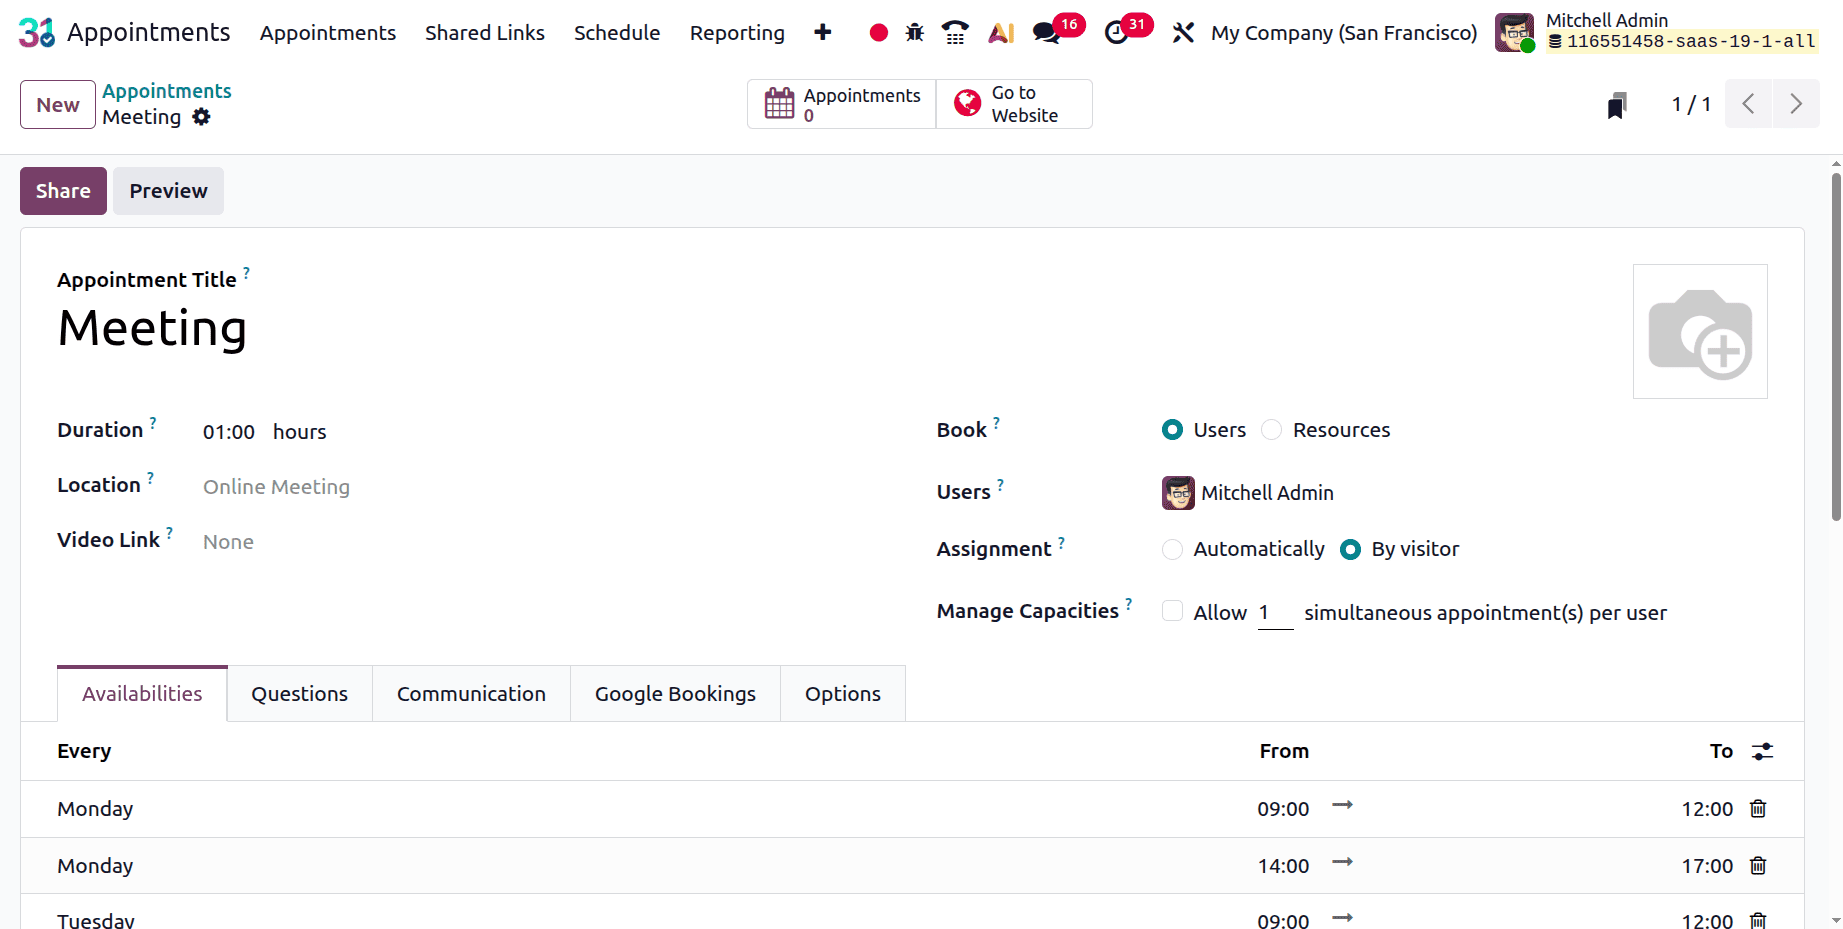Open the Shared Links menu

click(x=485, y=33)
